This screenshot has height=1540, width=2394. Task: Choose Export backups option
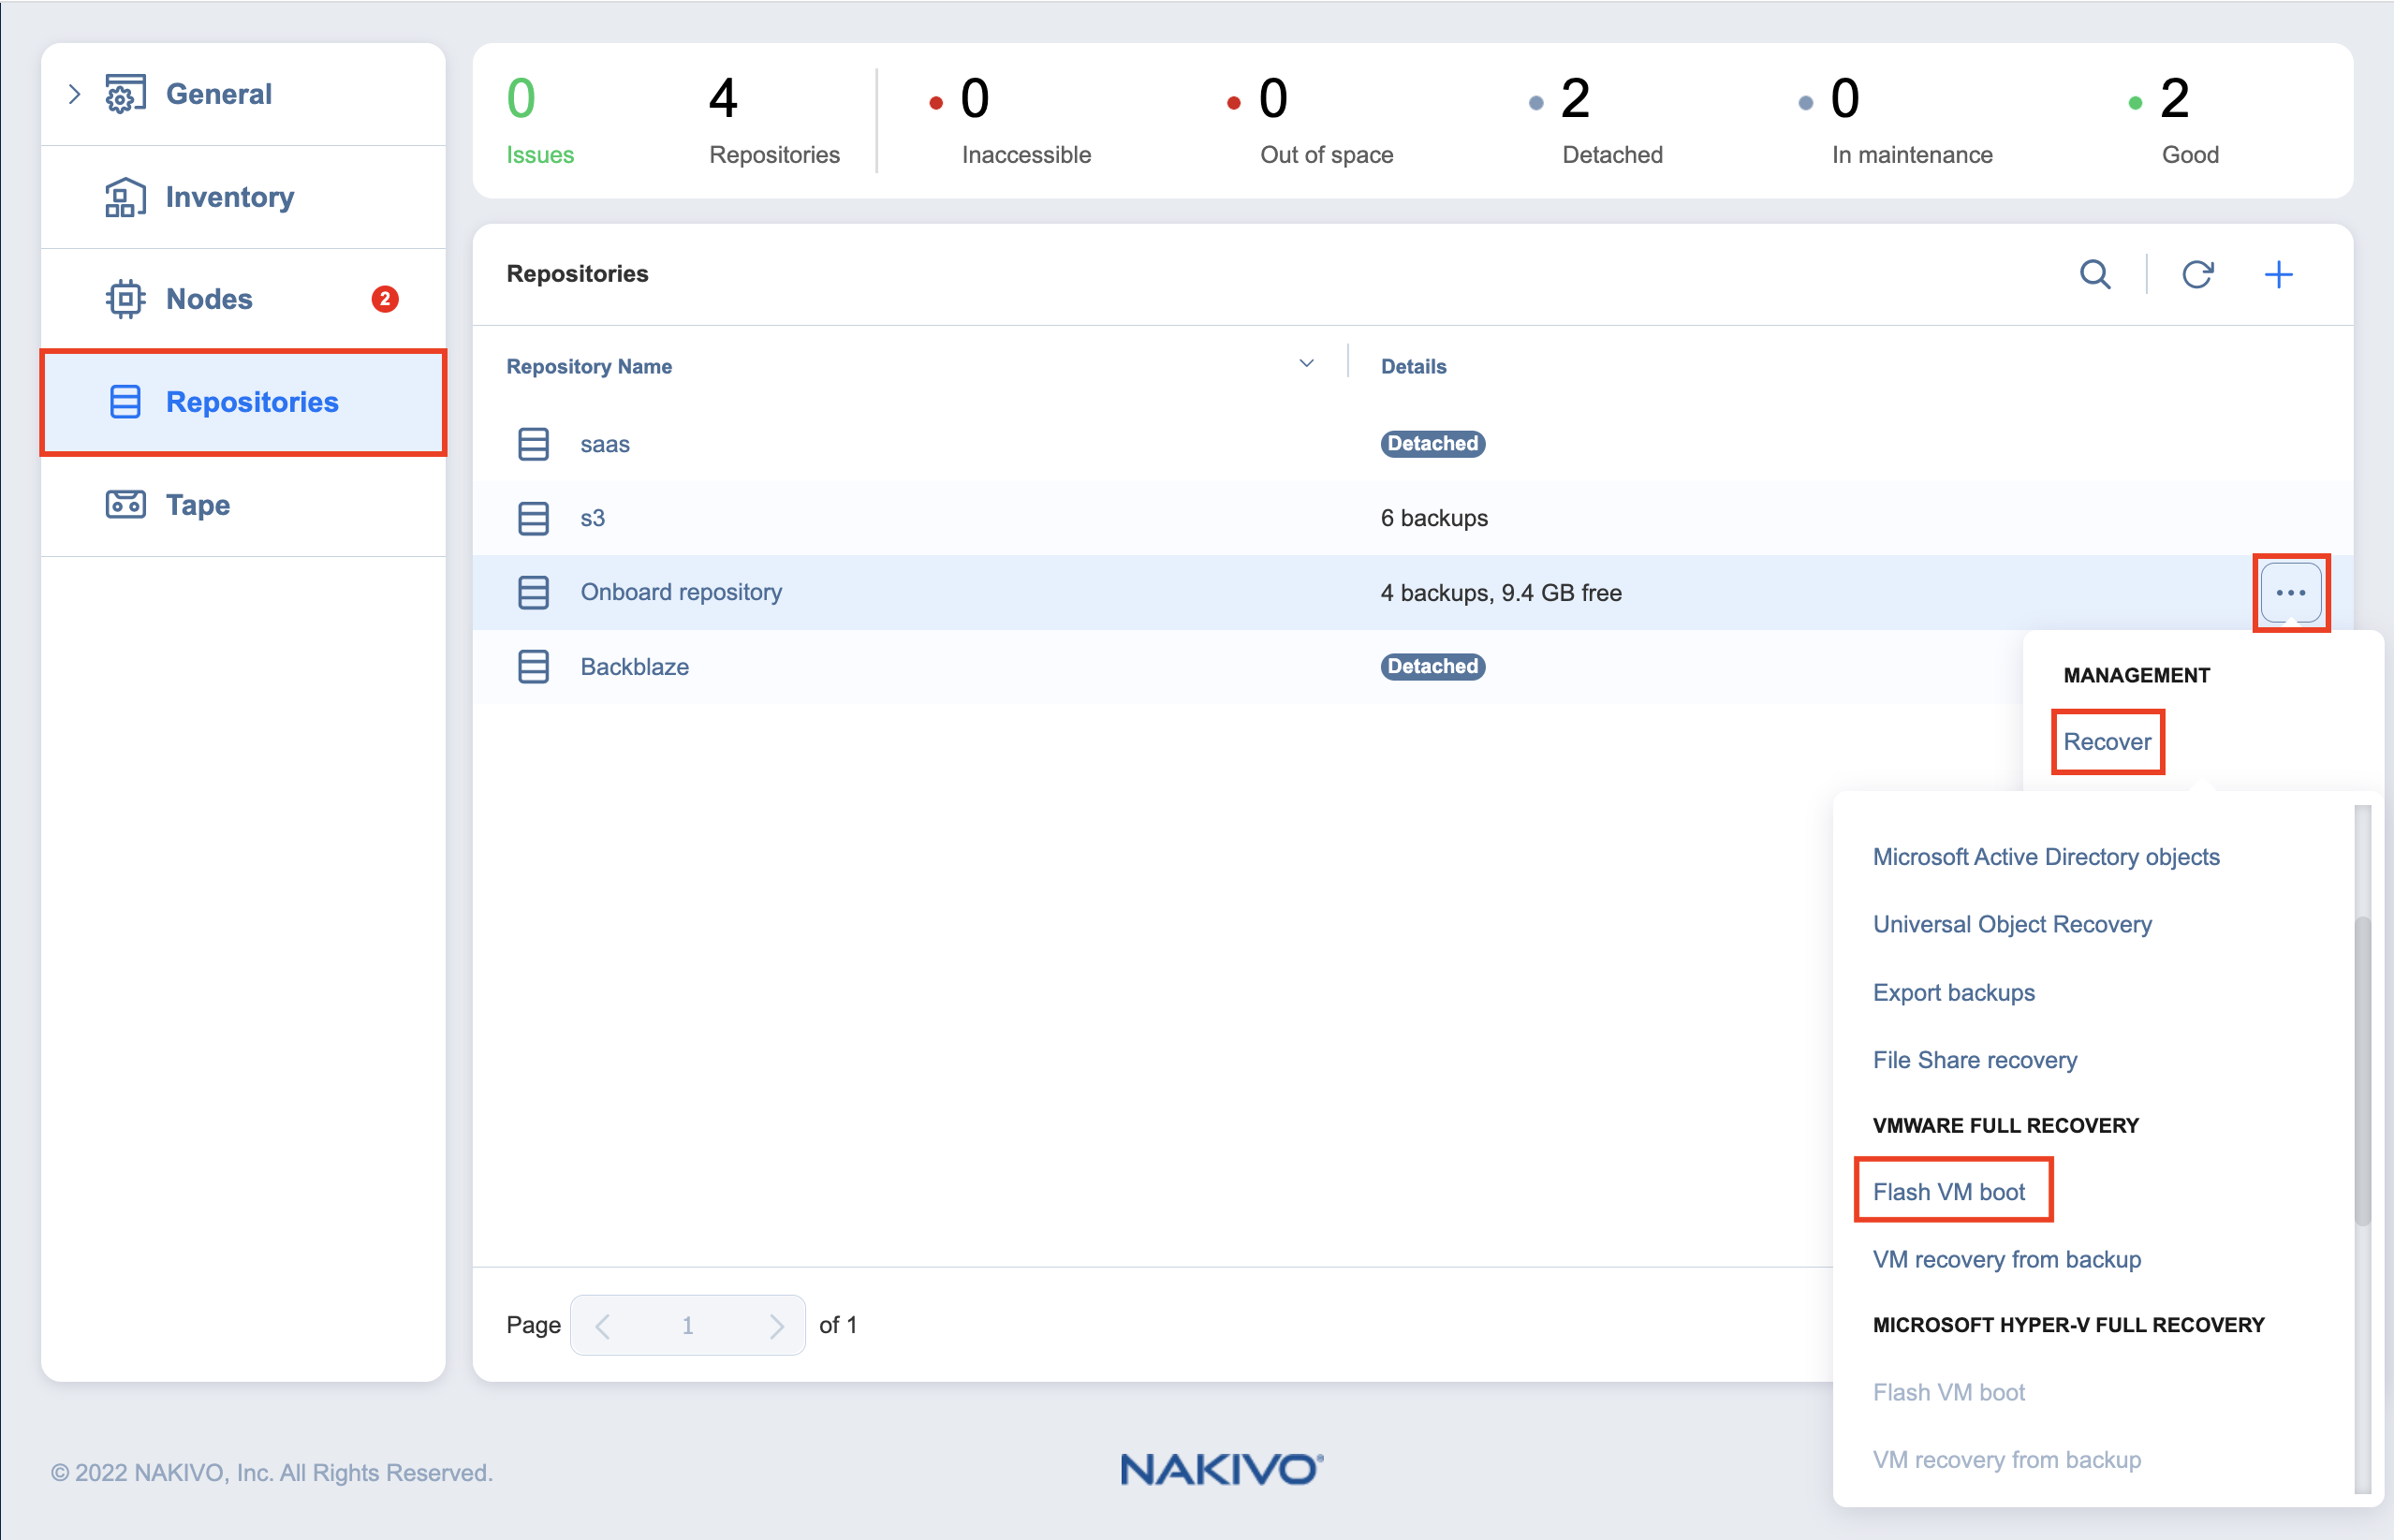pyautogui.click(x=1953, y=992)
